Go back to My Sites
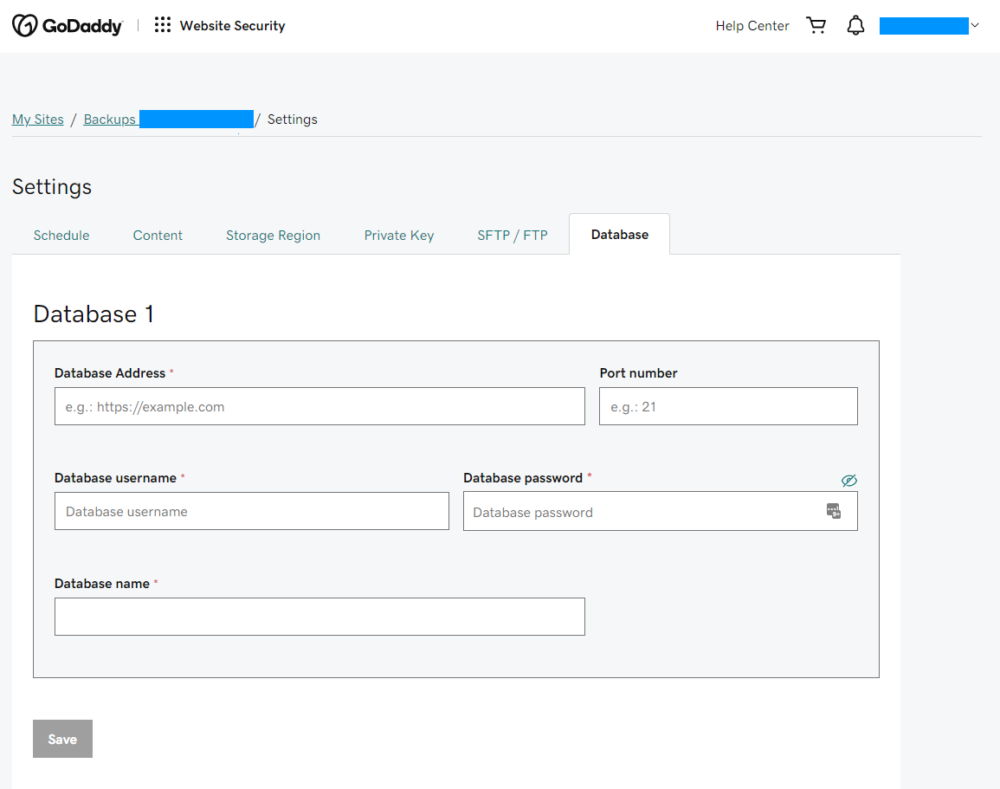Viewport: 1000px width, 789px height. [37, 118]
